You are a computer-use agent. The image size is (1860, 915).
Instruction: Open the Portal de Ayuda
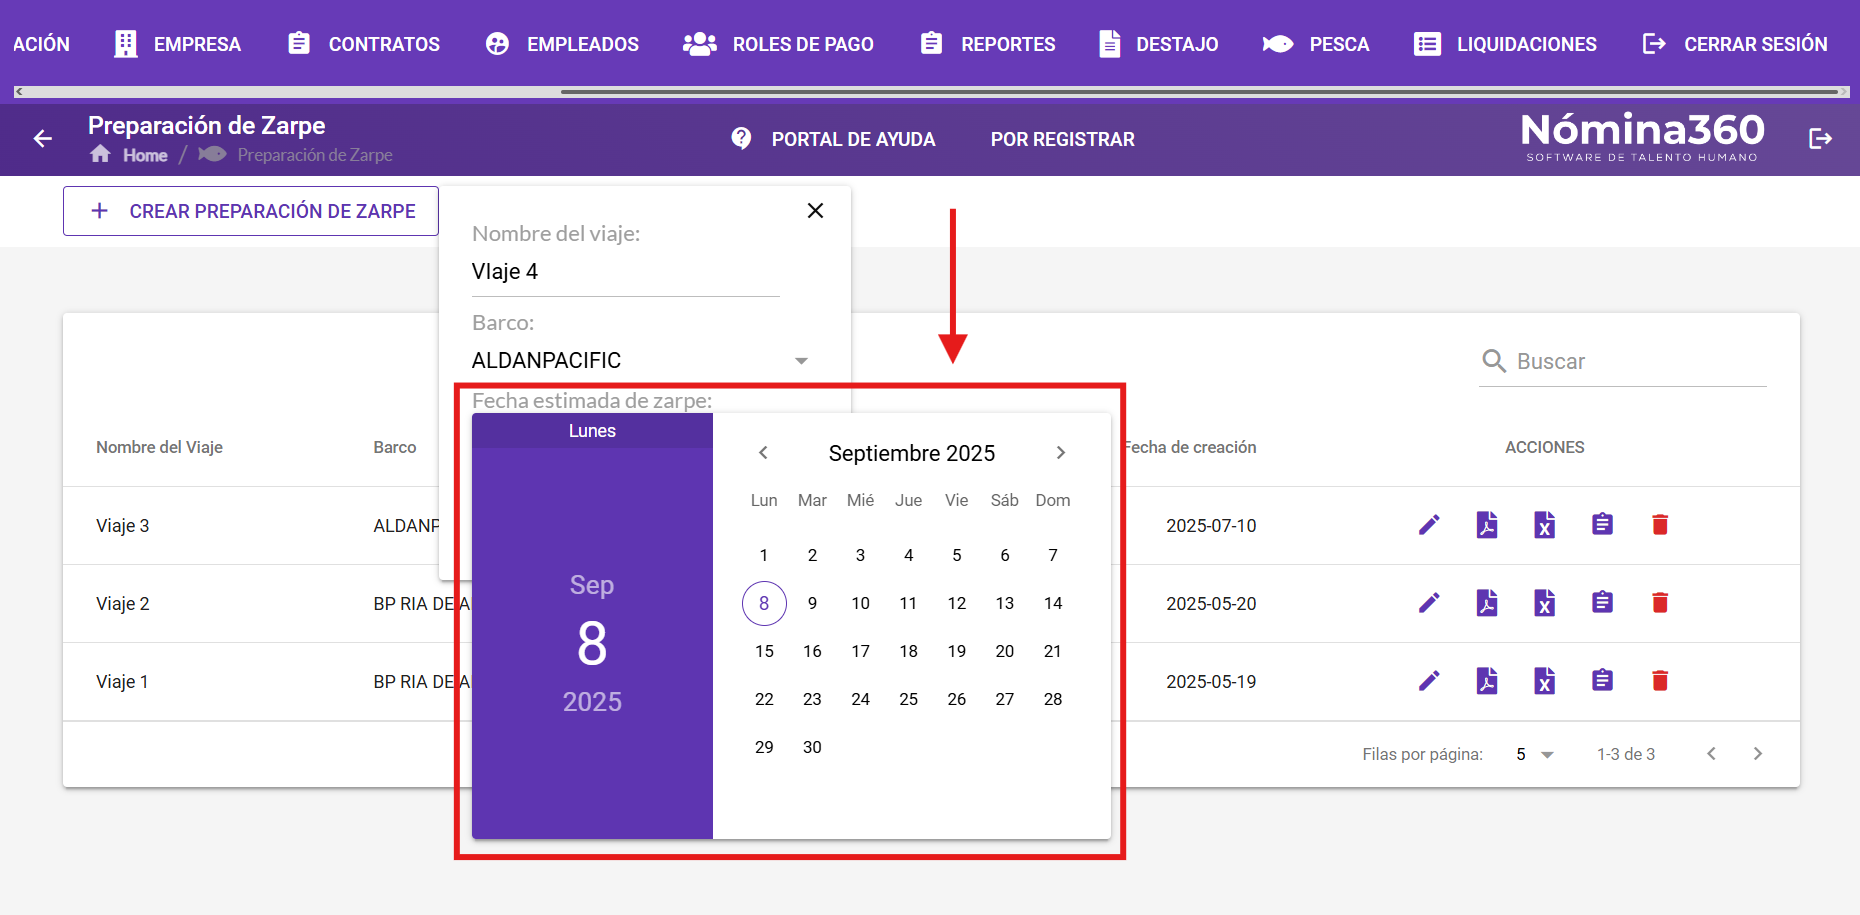click(x=833, y=139)
